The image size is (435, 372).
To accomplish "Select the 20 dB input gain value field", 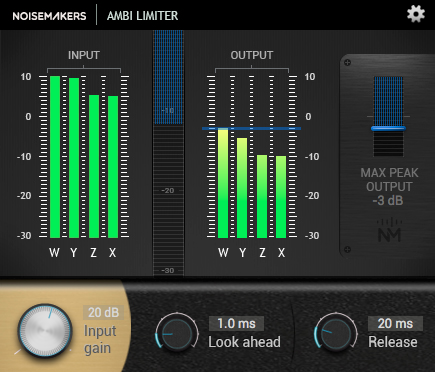I will (103, 313).
